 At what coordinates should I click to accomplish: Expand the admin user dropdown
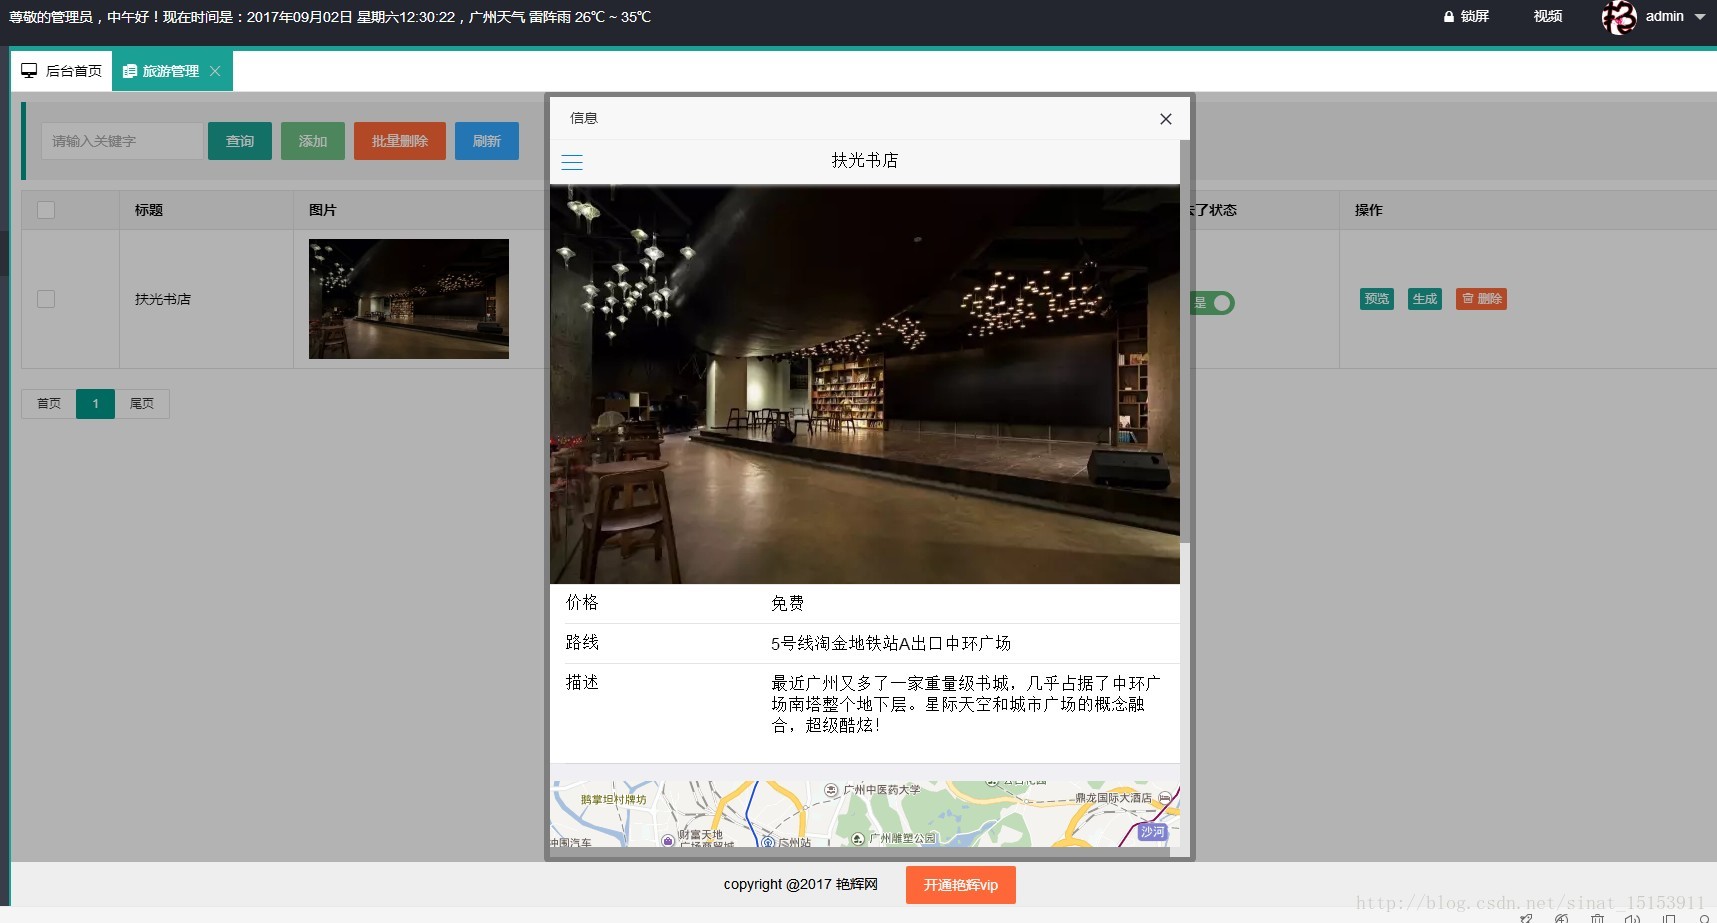click(x=1700, y=16)
